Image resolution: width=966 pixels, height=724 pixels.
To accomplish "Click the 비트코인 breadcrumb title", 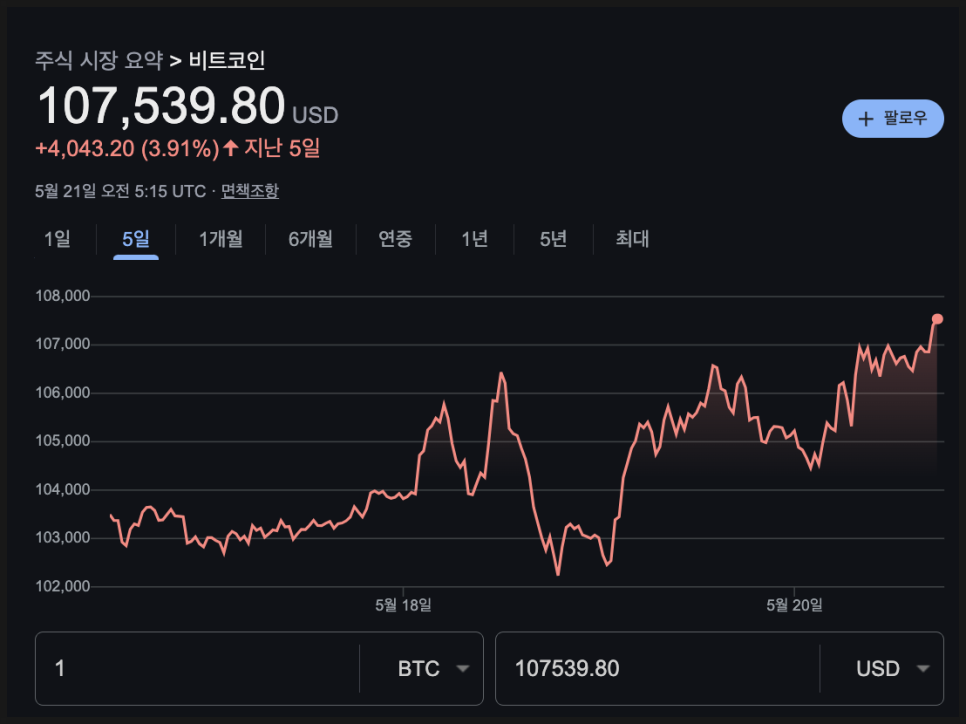I will point(227,60).
